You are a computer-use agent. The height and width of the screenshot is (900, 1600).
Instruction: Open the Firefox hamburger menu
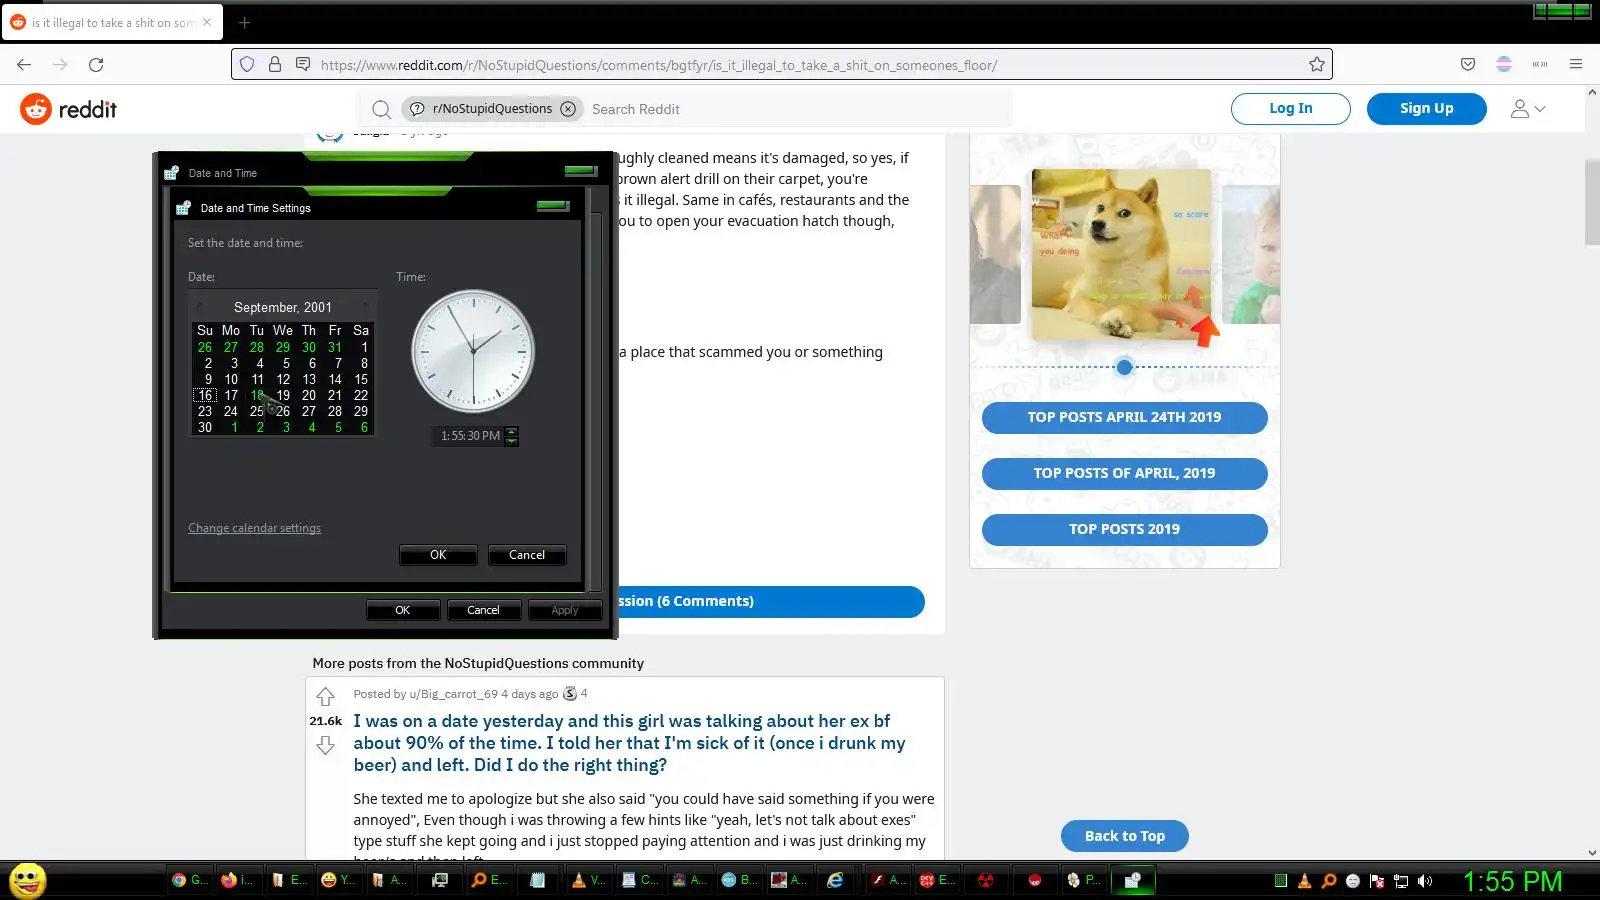(x=1576, y=65)
